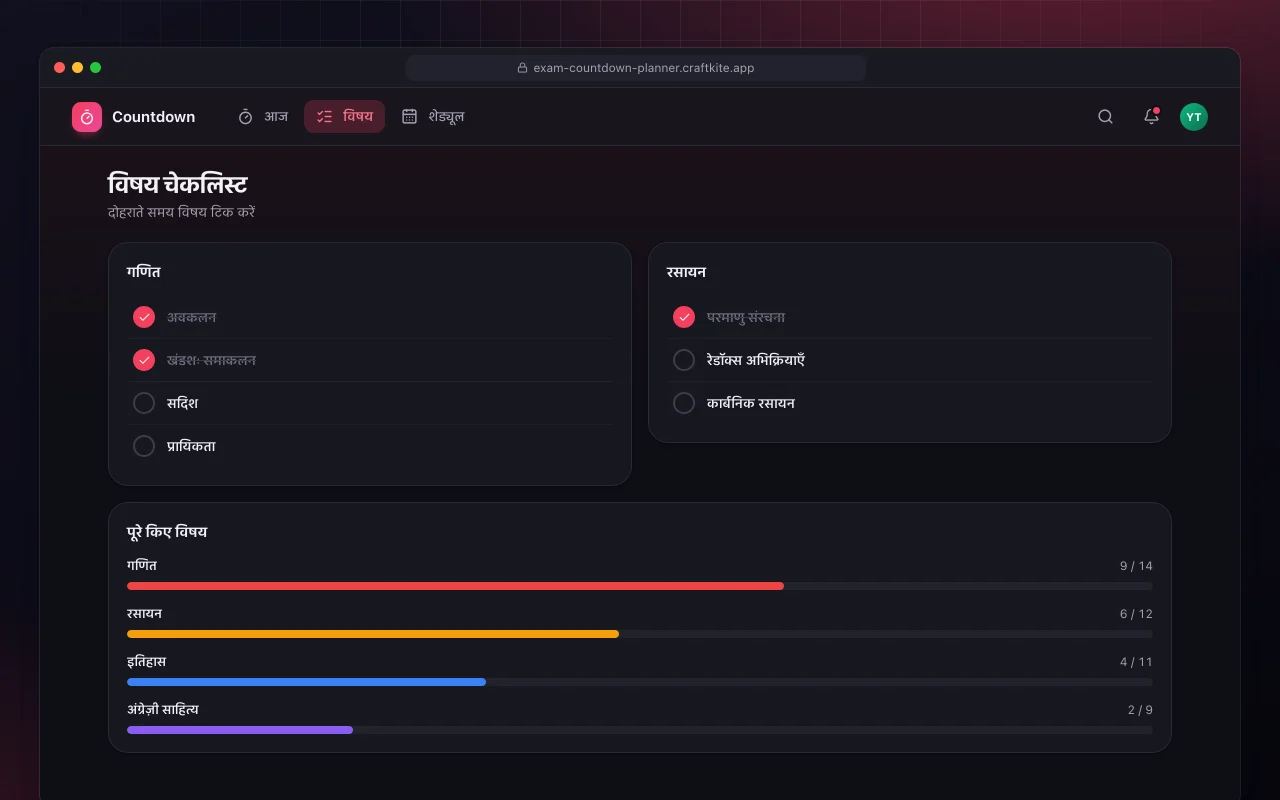This screenshot has width=1280, height=800.
Task: Click the विषय चेकलिस्ट page heading
Action: (x=177, y=184)
